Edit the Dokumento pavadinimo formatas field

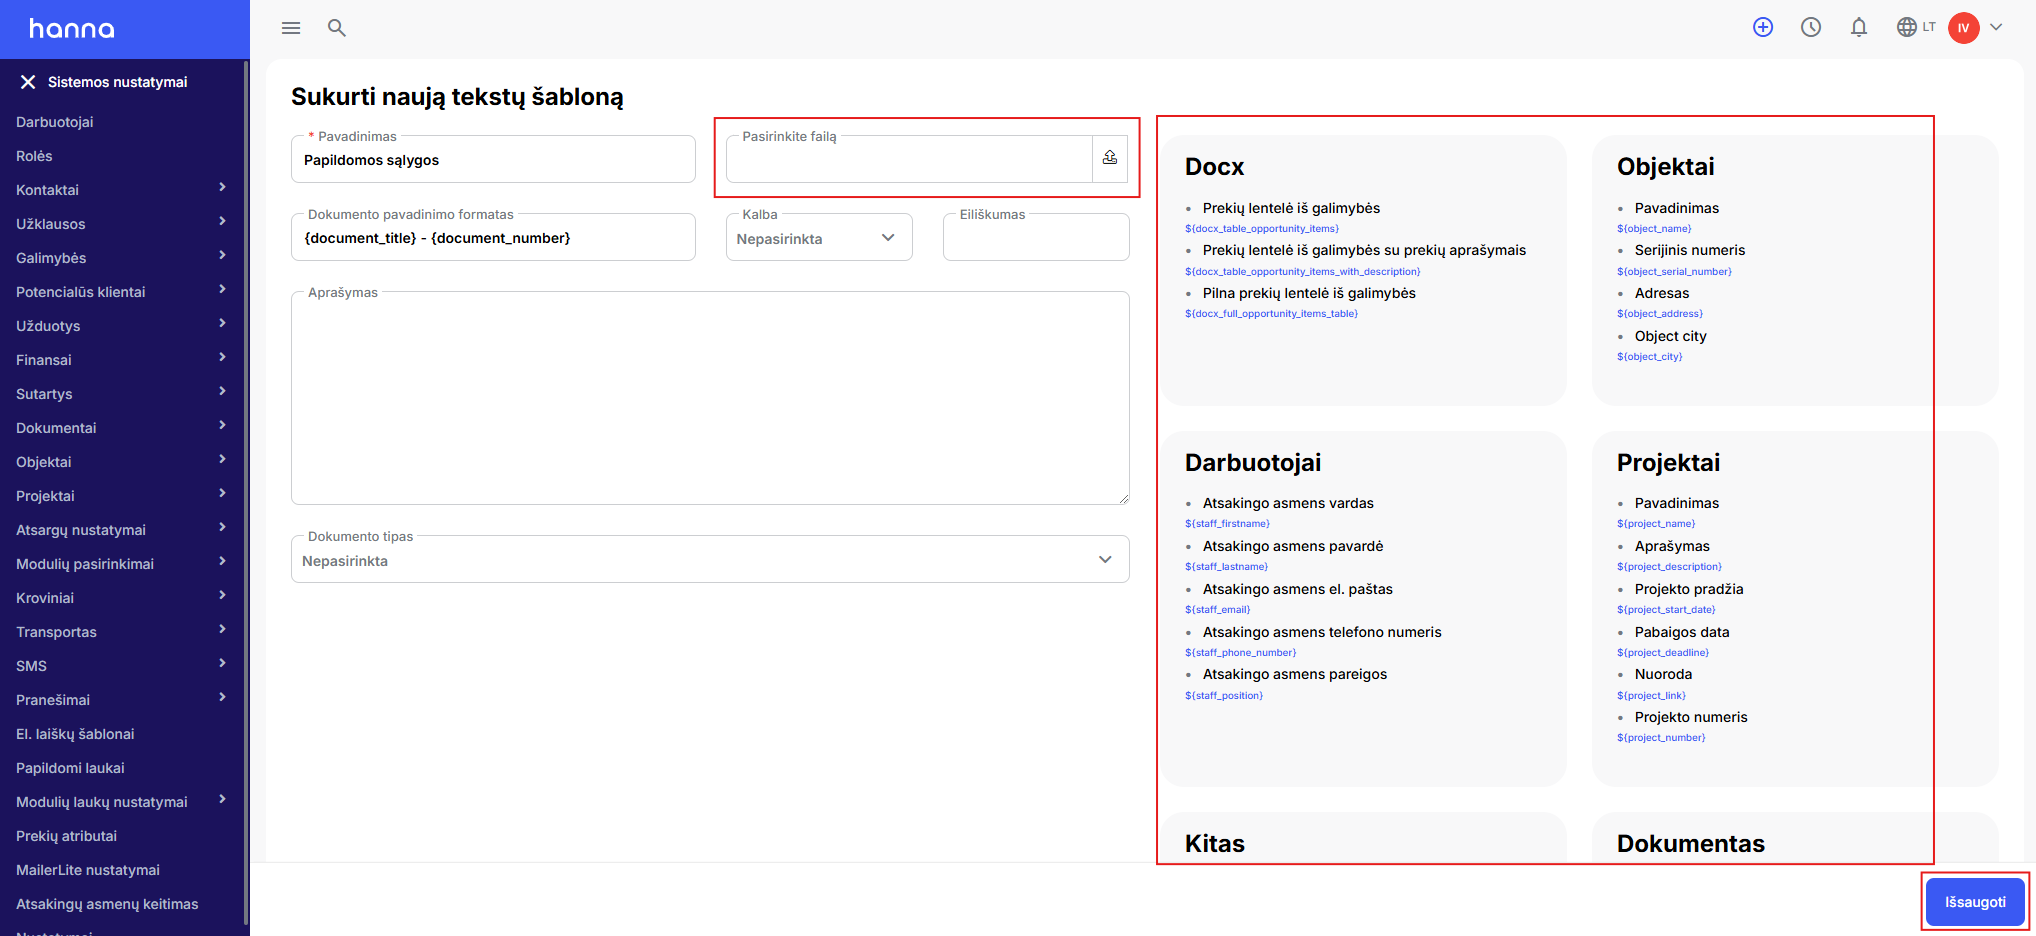[x=493, y=237]
